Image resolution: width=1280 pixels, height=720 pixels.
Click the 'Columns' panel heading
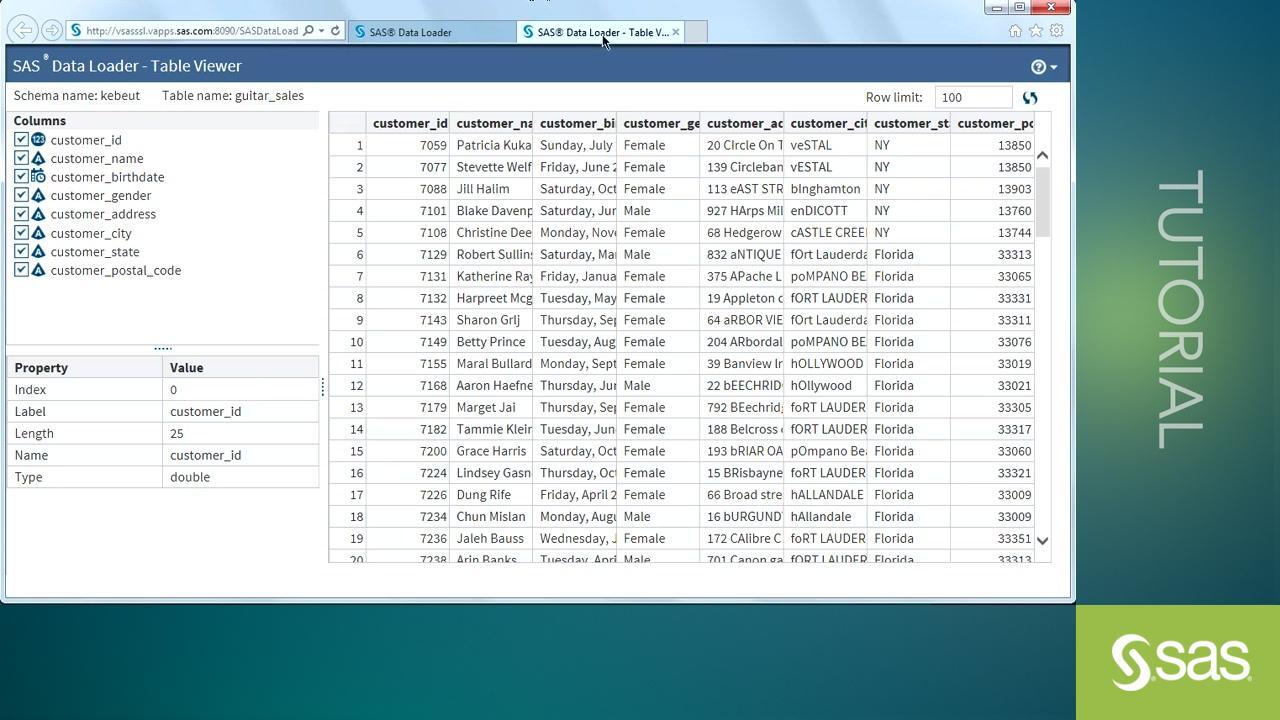39,121
